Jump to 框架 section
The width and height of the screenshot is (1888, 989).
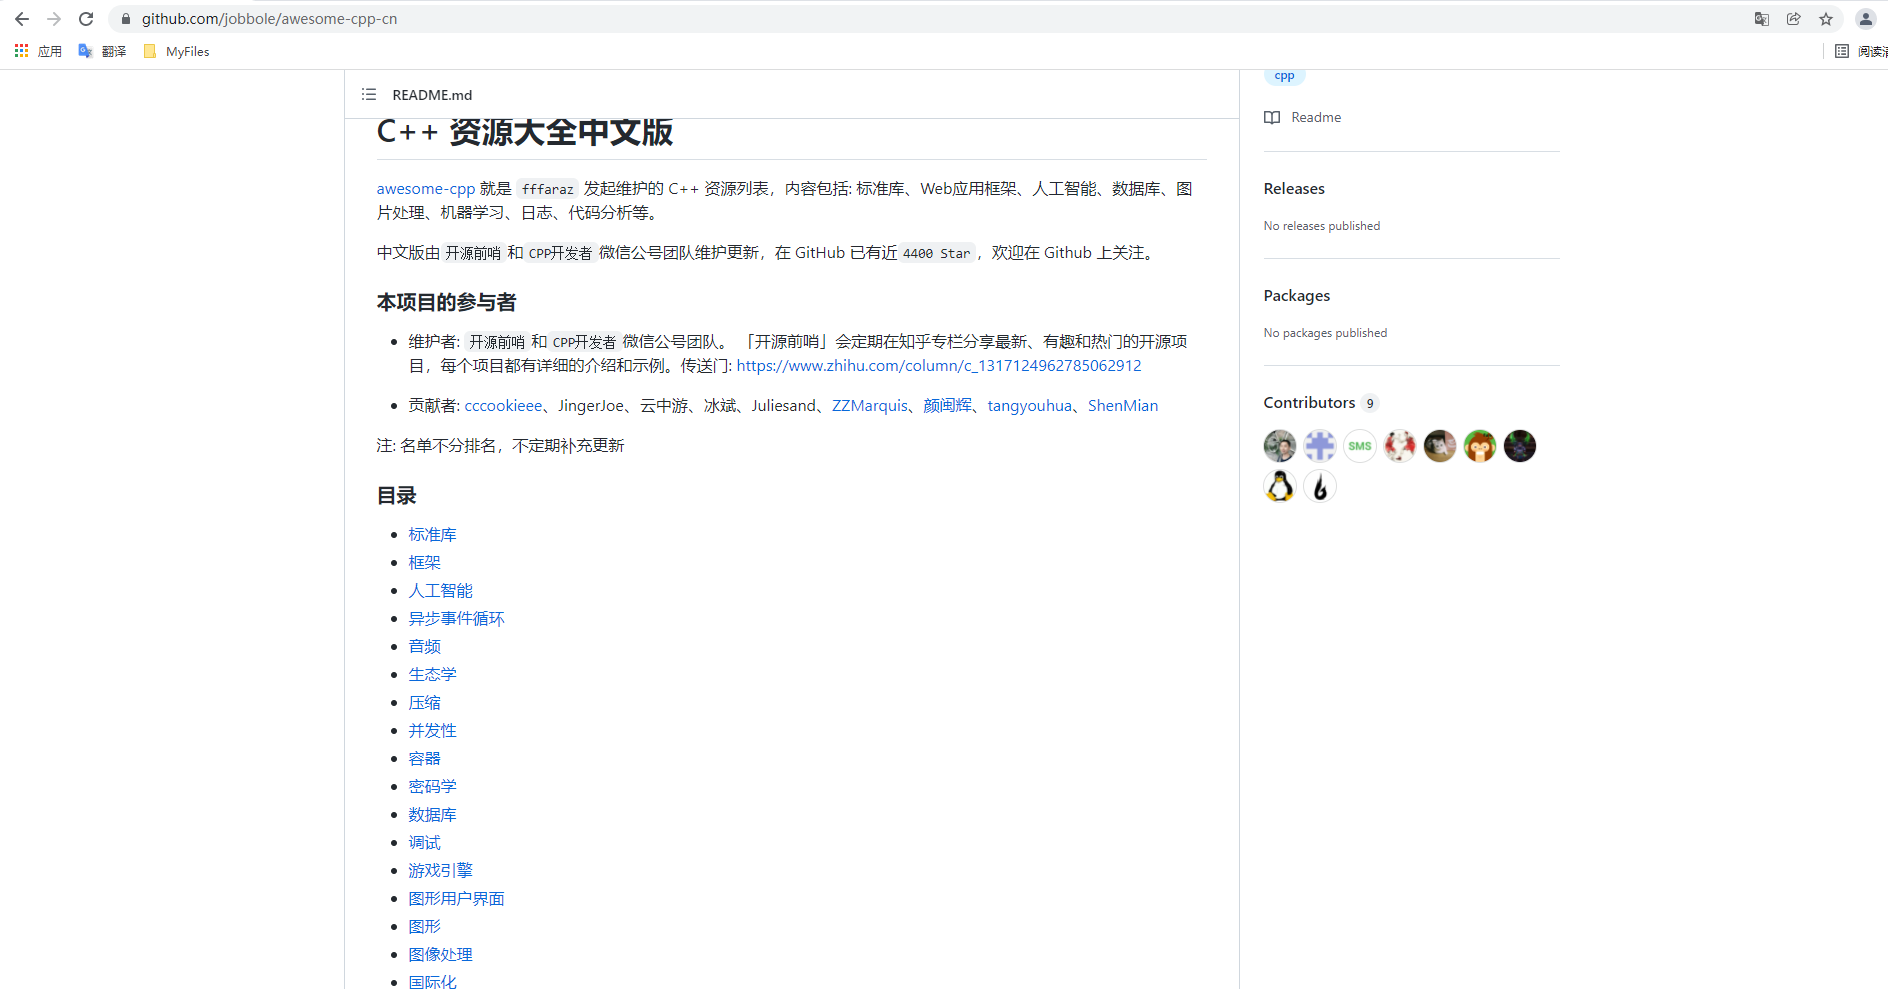[425, 563]
